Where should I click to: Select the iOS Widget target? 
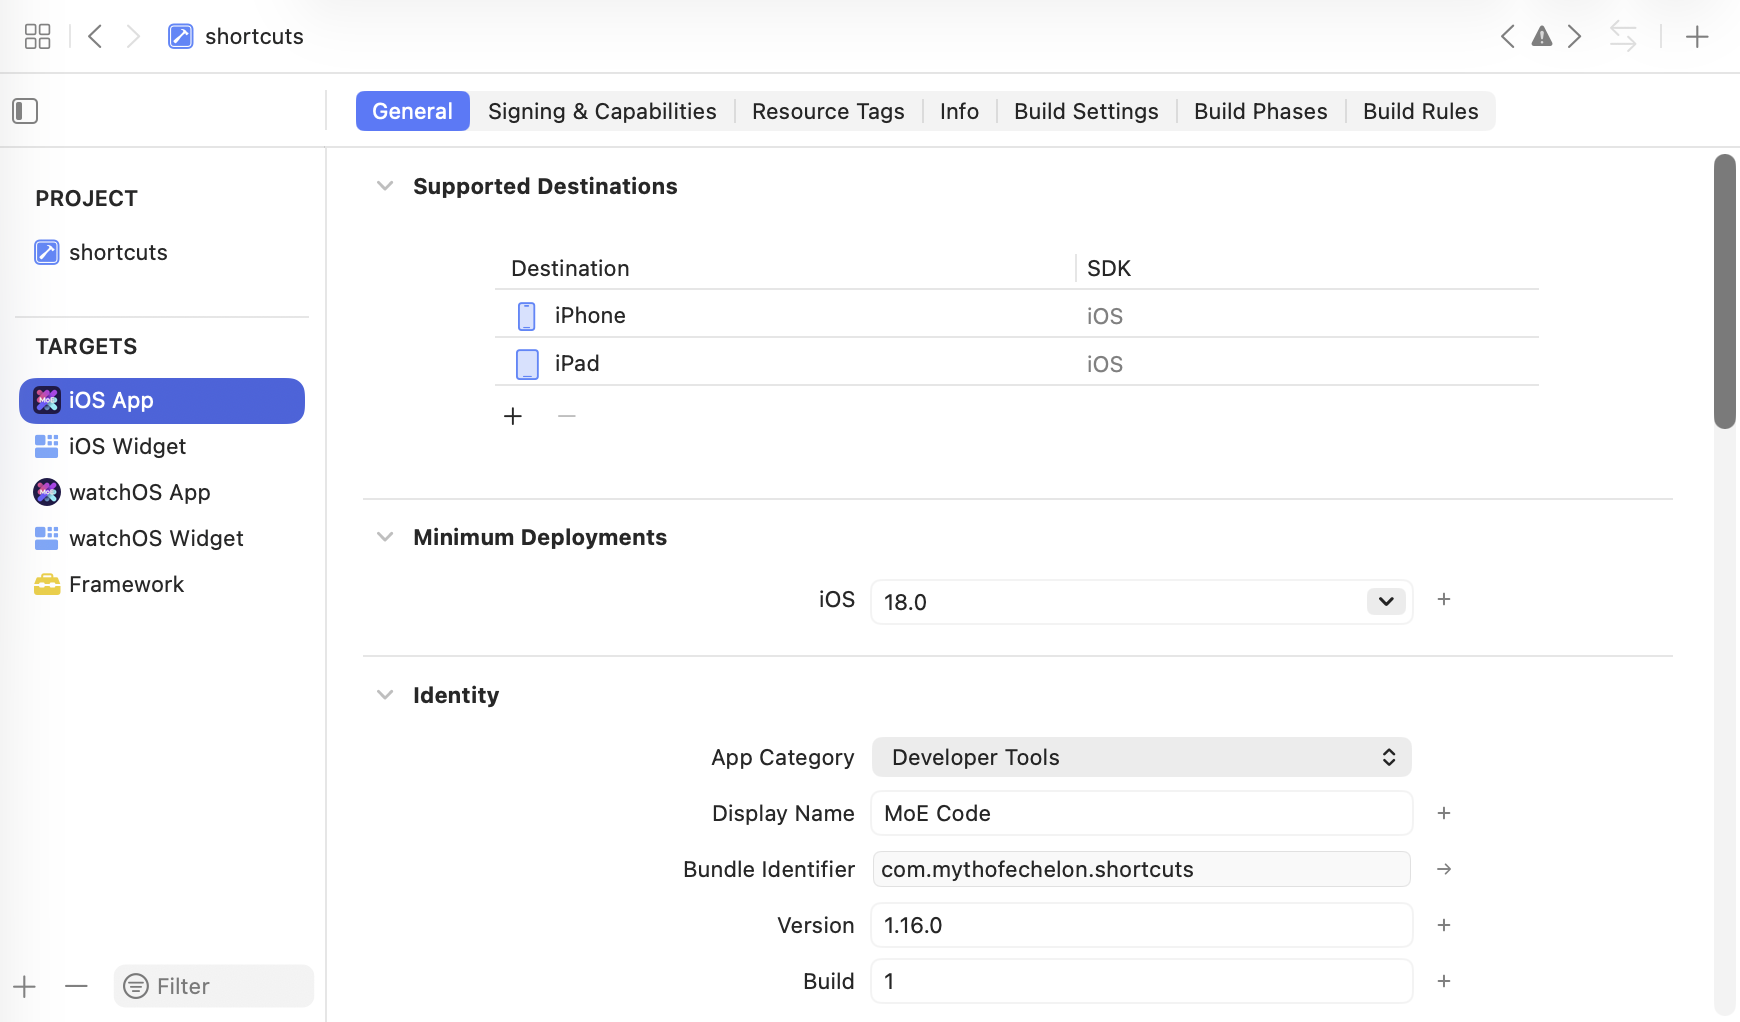tap(162, 446)
